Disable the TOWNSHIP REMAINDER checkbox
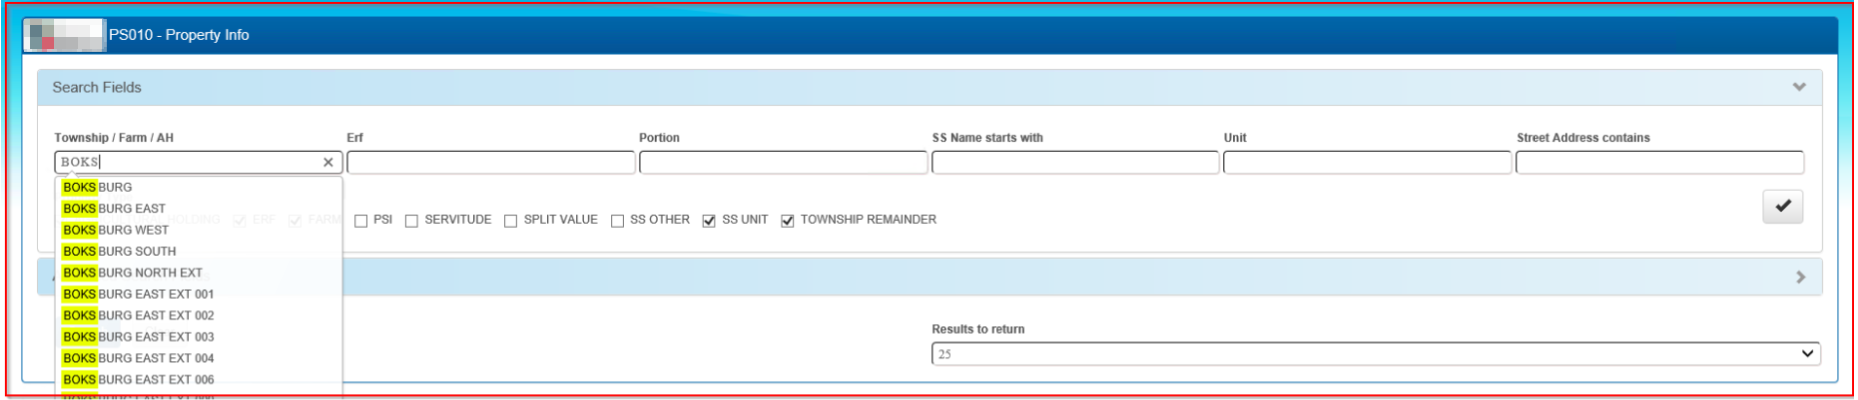1858x400 pixels. [787, 221]
